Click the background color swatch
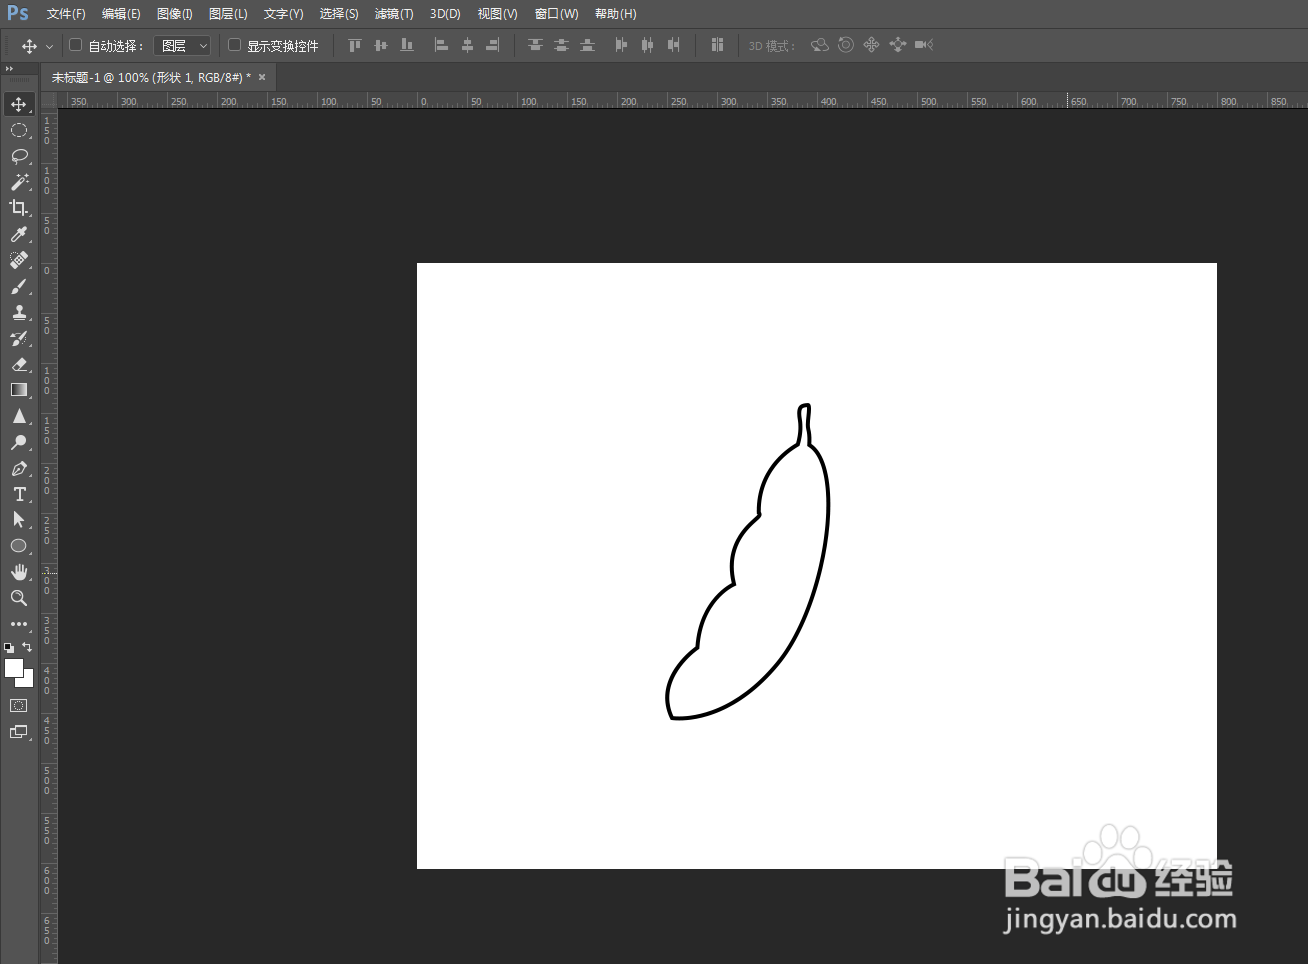Viewport: 1308px width, 964px height. click(28, 680)
